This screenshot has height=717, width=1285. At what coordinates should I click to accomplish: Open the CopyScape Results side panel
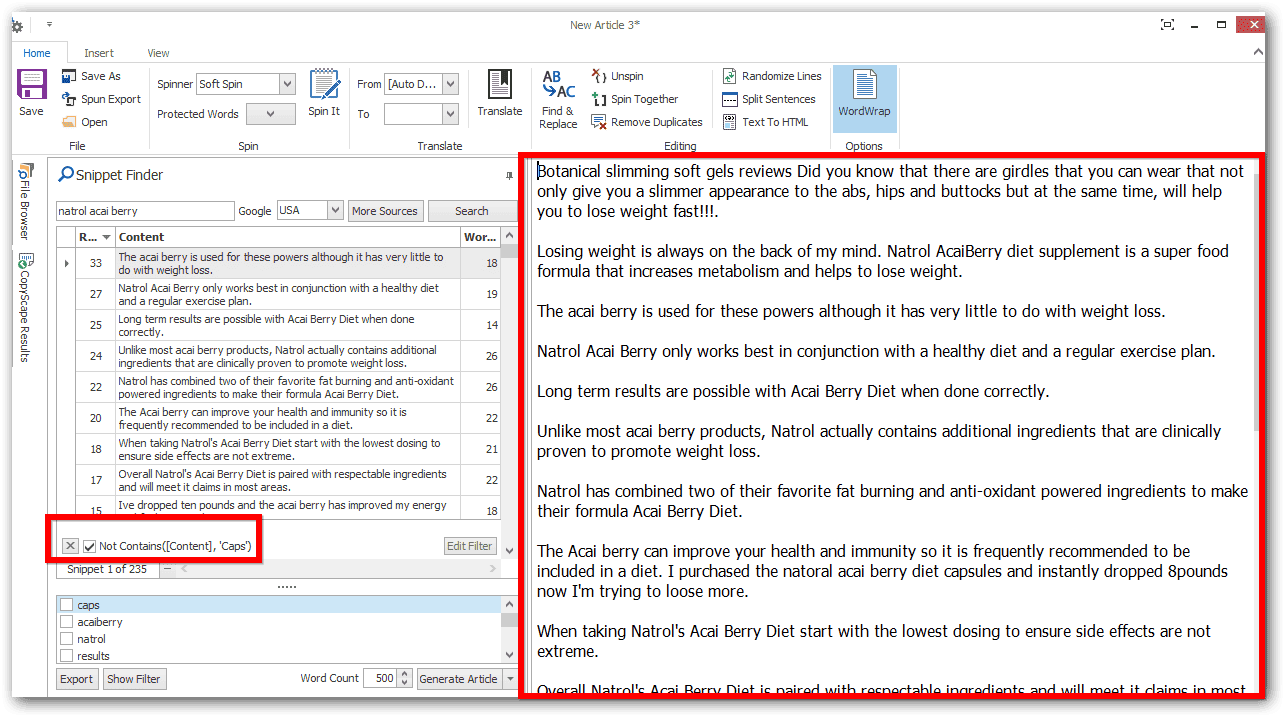(x=26, y=307)
